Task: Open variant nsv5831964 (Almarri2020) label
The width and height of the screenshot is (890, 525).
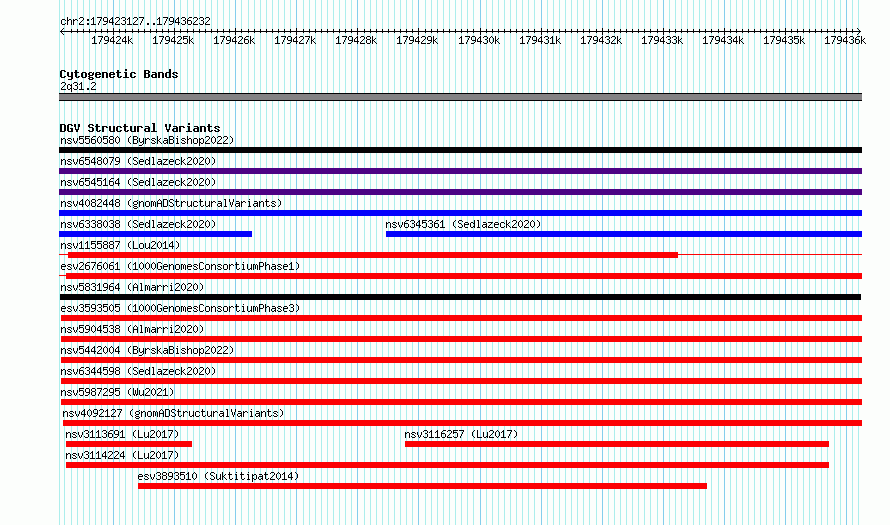Action: click(132, 287)
